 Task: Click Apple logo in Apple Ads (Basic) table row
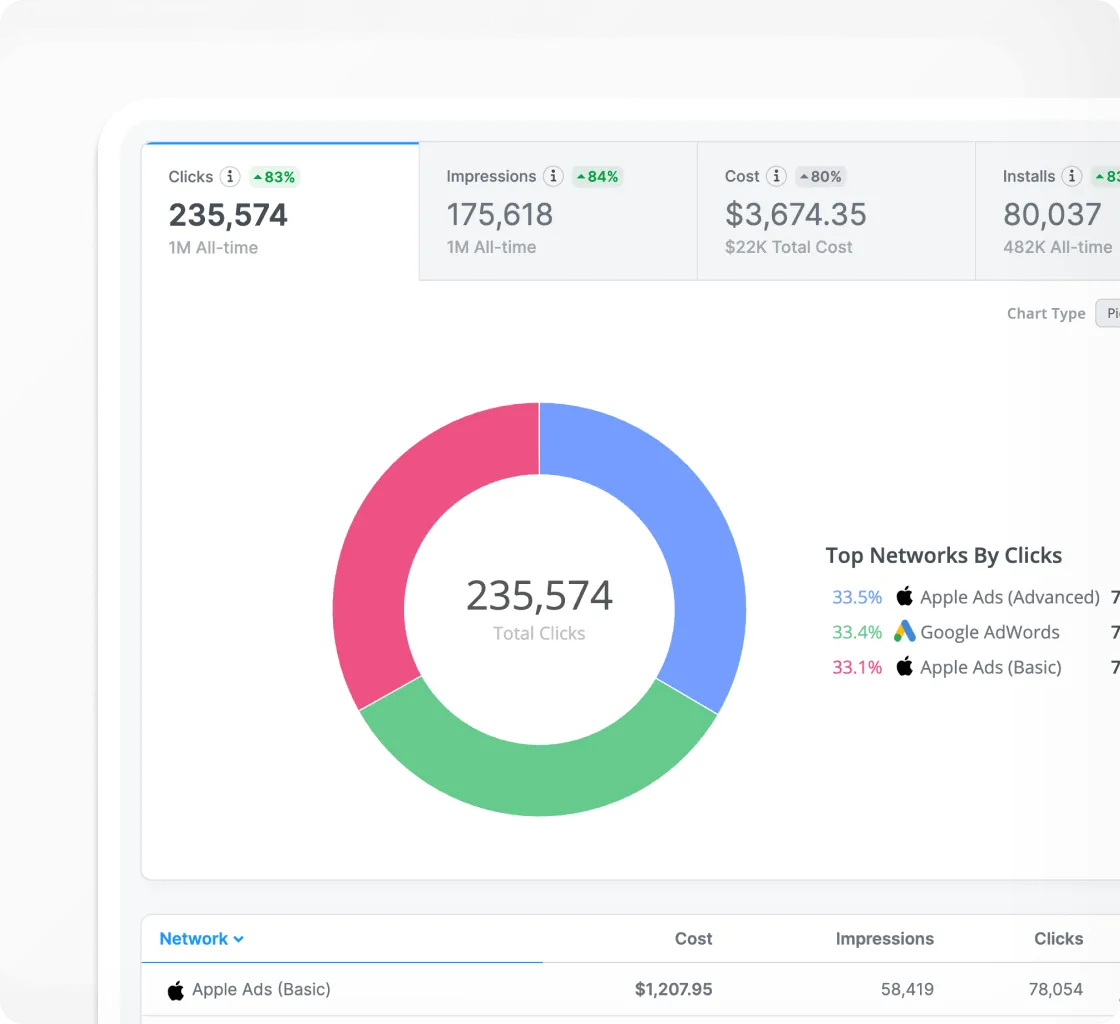pyautogui.click(x=176, y=990)
